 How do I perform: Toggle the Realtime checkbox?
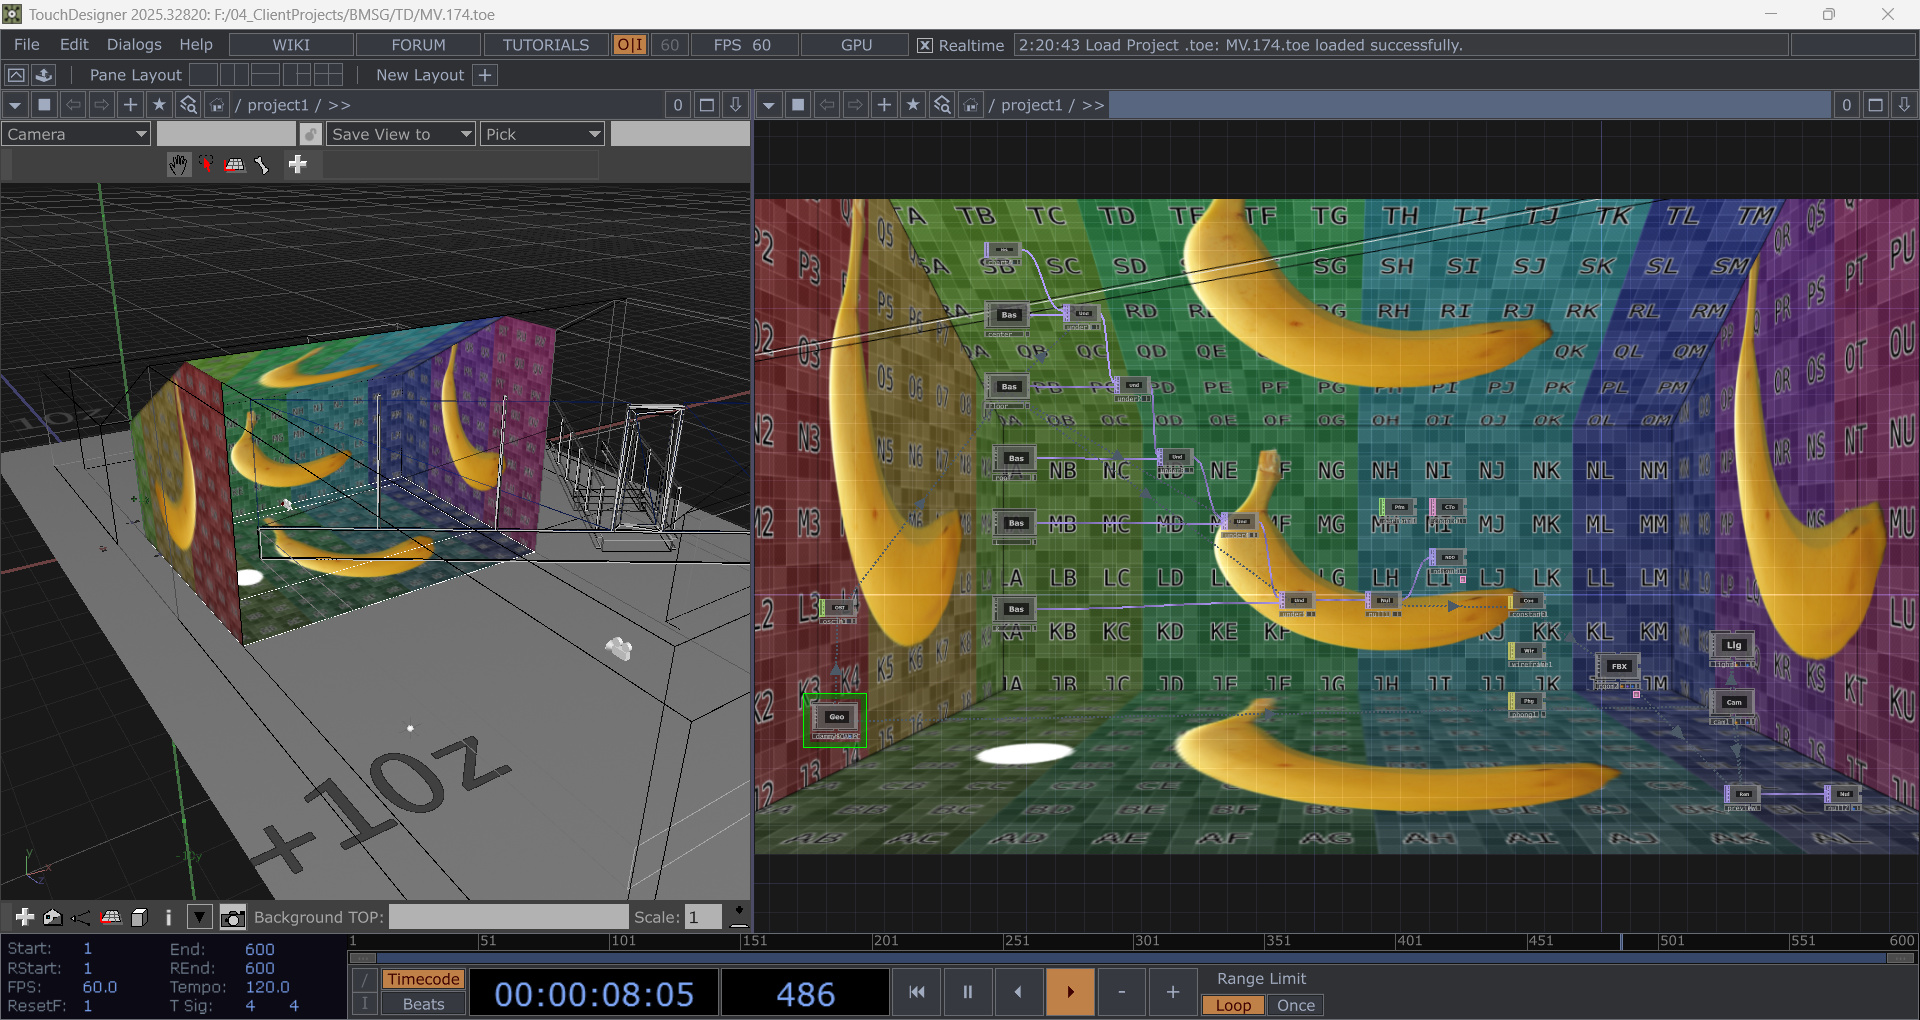coord(925,45)
